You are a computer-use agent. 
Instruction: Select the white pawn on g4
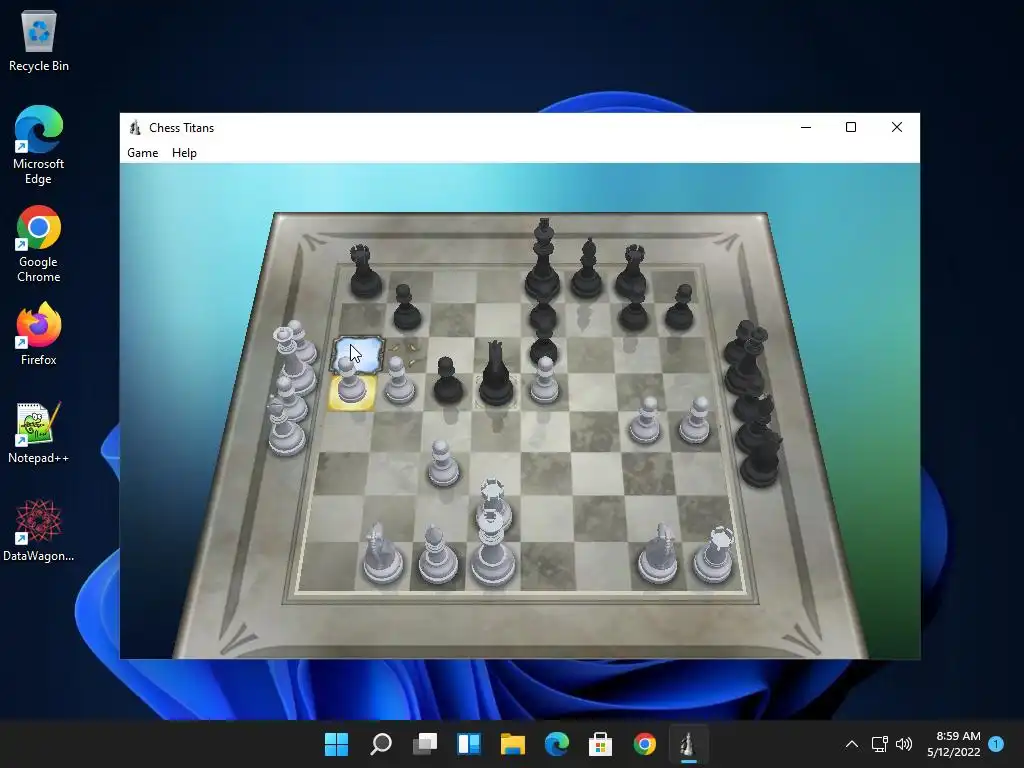[646, 420]
